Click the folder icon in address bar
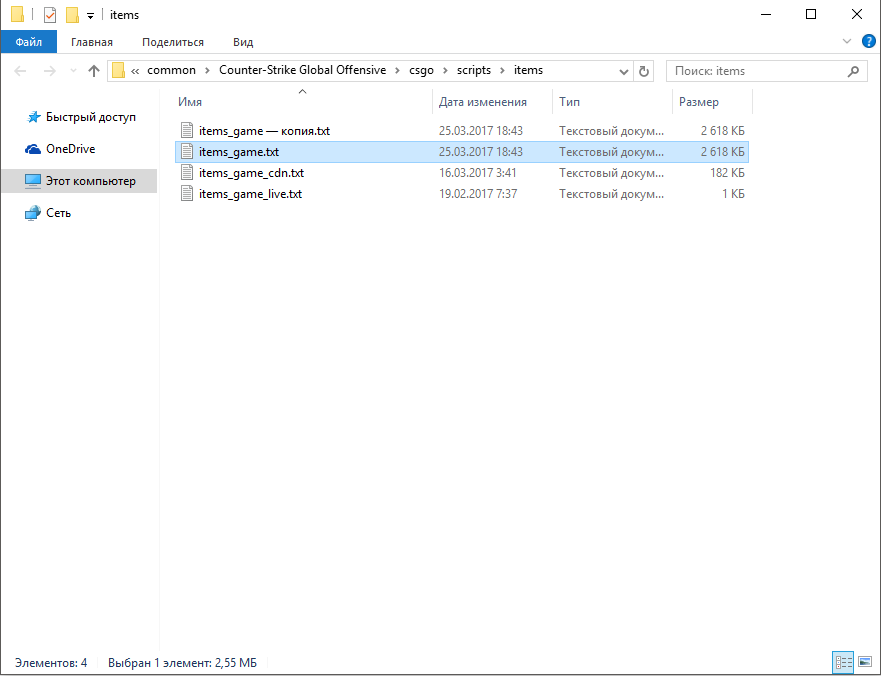881x676 pixels. point(119,70)
